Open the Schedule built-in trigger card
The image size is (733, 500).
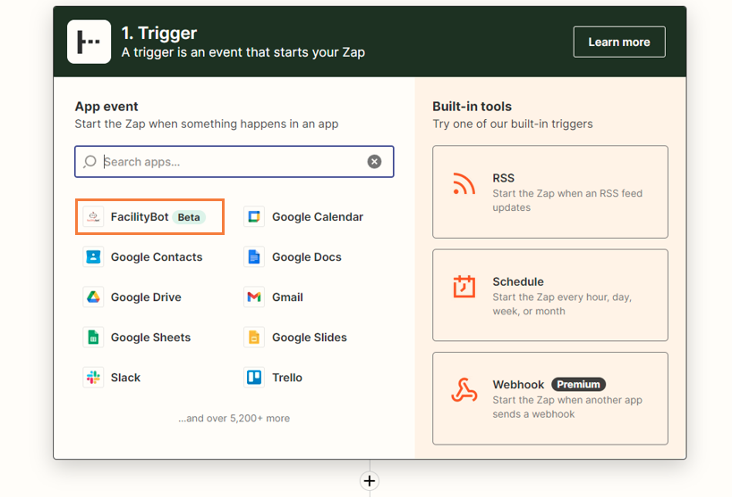tap(550, 295)
